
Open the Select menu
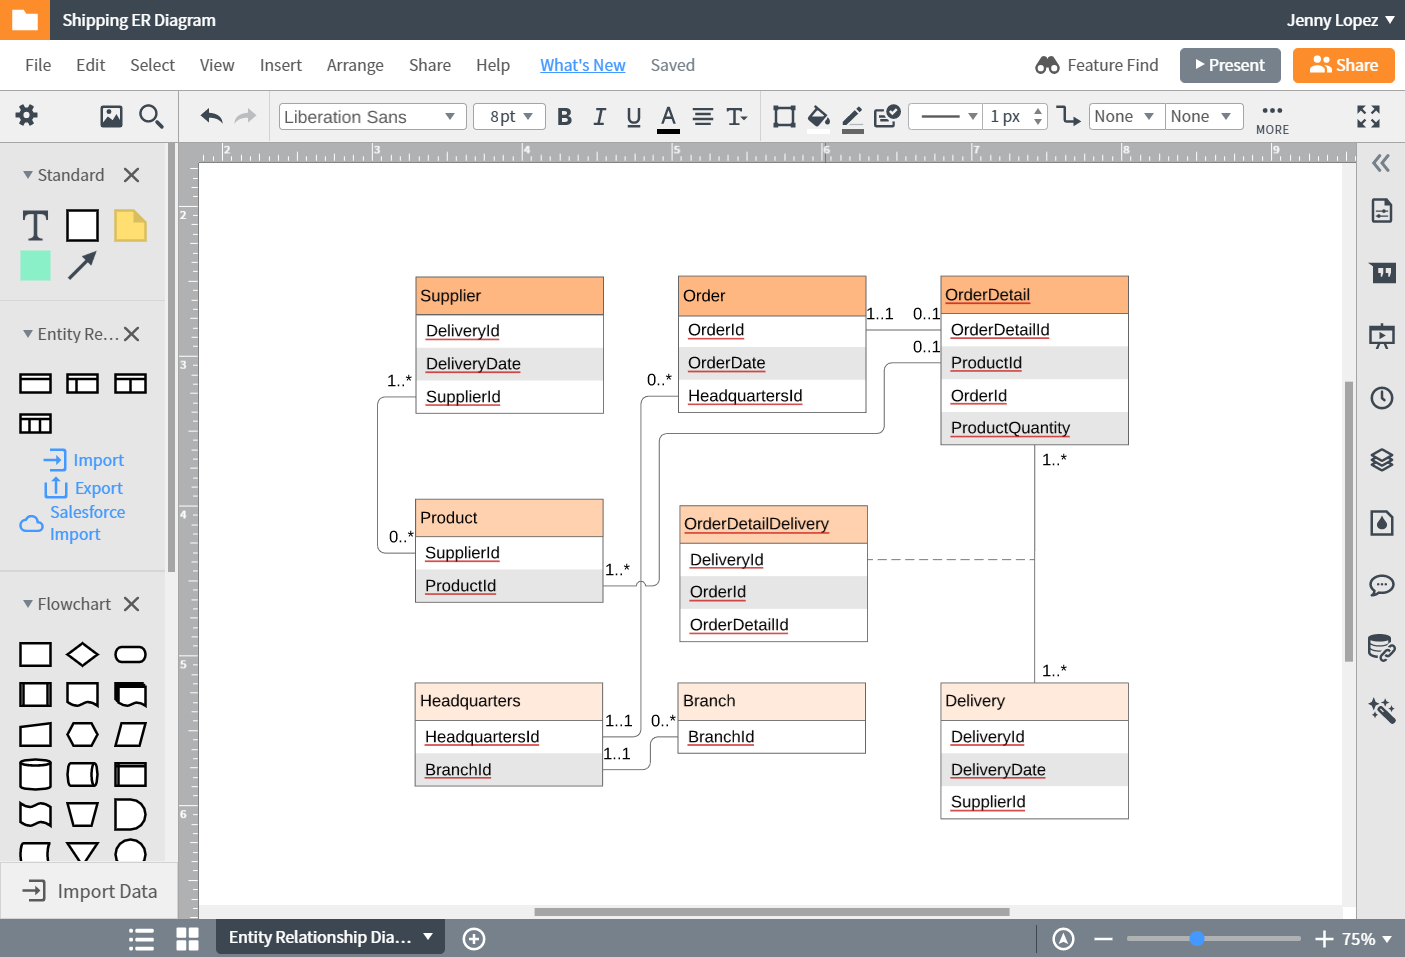152,65
